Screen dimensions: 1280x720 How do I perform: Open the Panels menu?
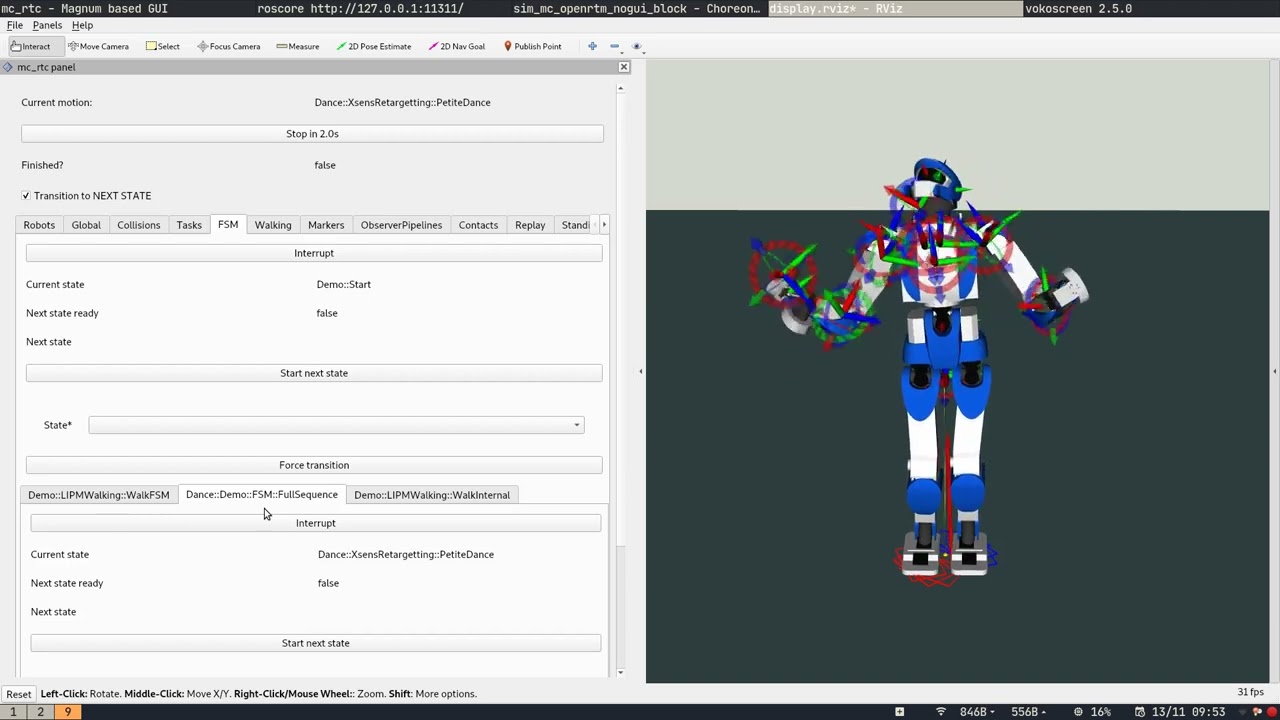coord(47,25)
